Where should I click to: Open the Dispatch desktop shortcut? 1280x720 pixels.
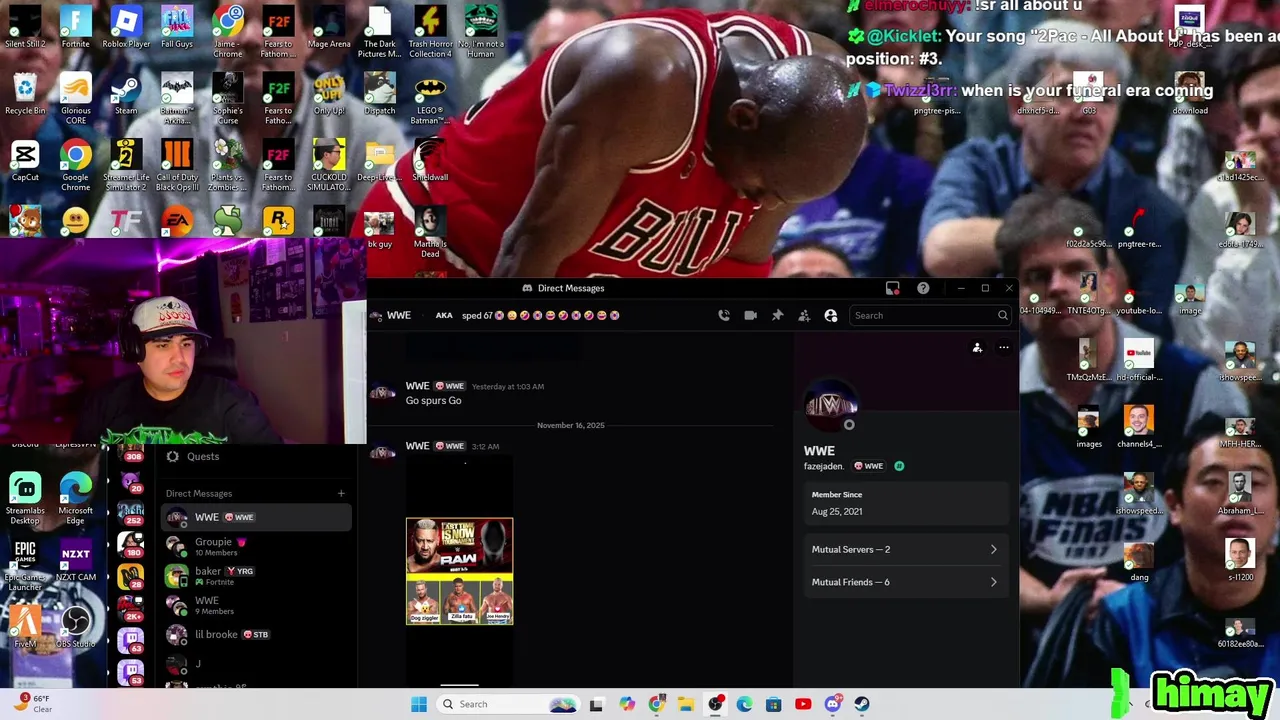click(379, 94)
